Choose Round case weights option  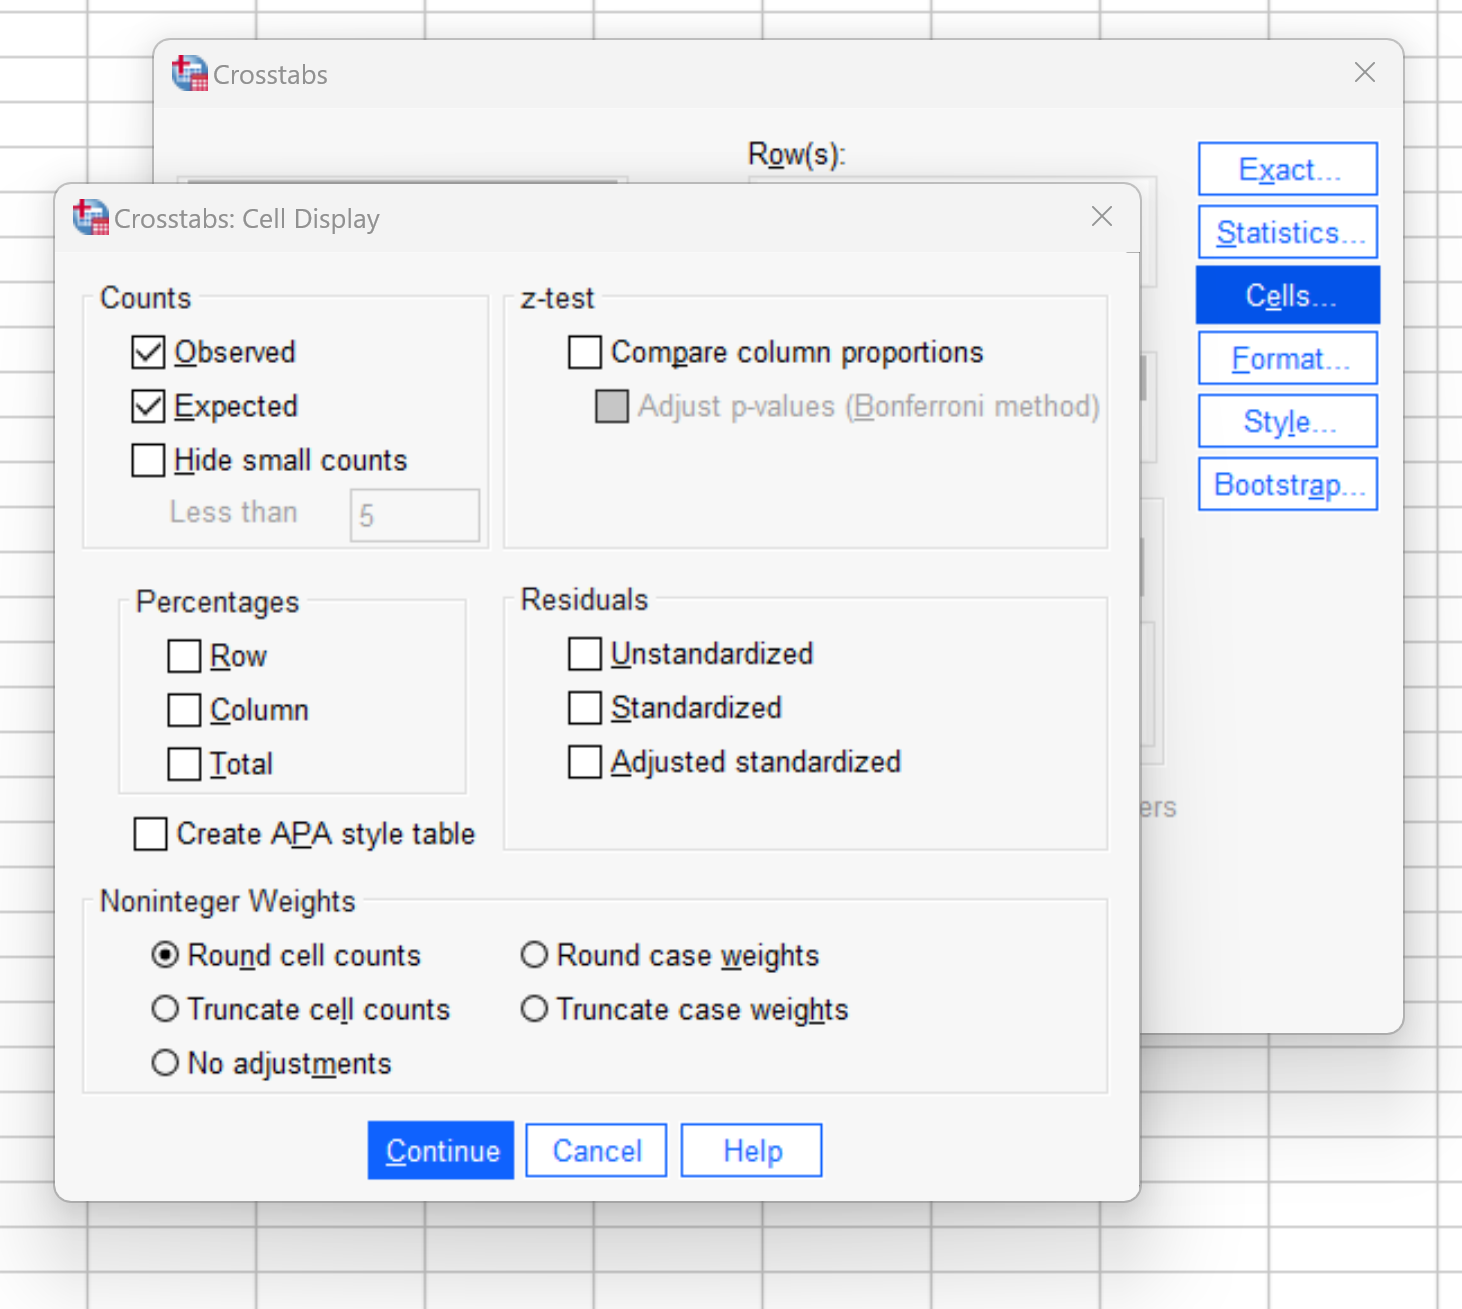534,955
